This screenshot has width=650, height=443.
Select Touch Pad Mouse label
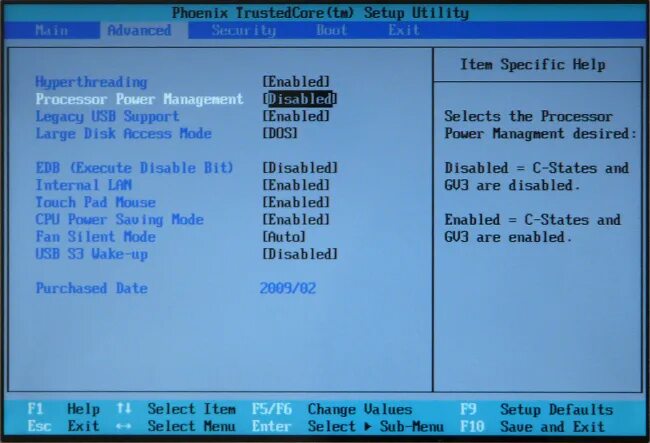pos(95,202)
